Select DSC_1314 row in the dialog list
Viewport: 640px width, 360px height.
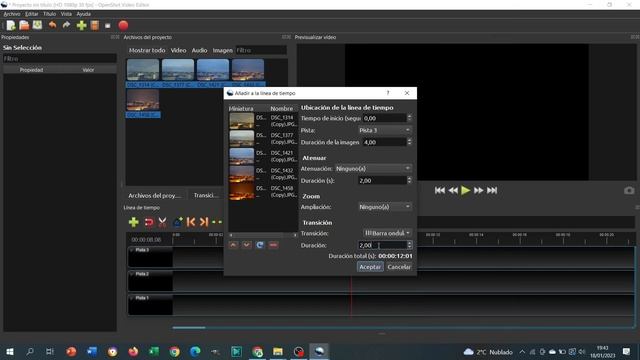[x=263, y=121]
